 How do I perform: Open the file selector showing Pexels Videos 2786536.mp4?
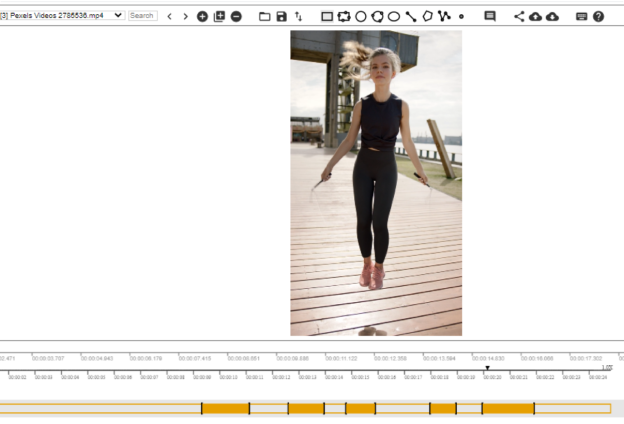[62, 16]
